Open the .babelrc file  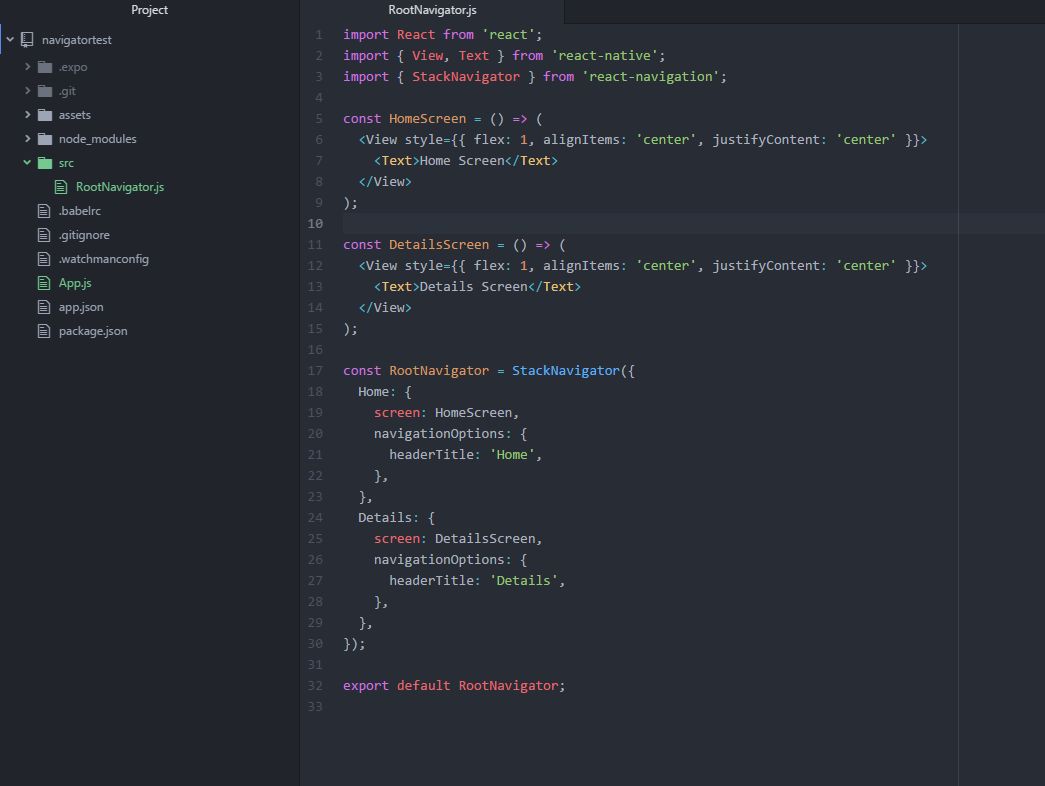pos(80,211)
